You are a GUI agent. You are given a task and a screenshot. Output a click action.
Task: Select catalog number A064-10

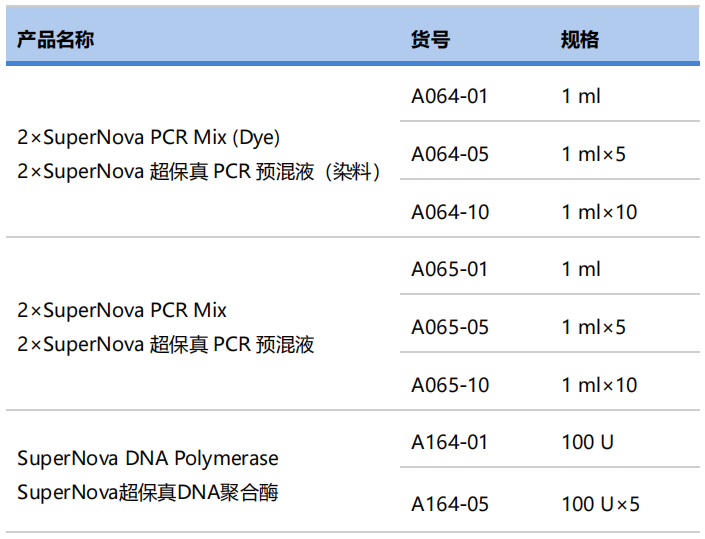(450, 212)
